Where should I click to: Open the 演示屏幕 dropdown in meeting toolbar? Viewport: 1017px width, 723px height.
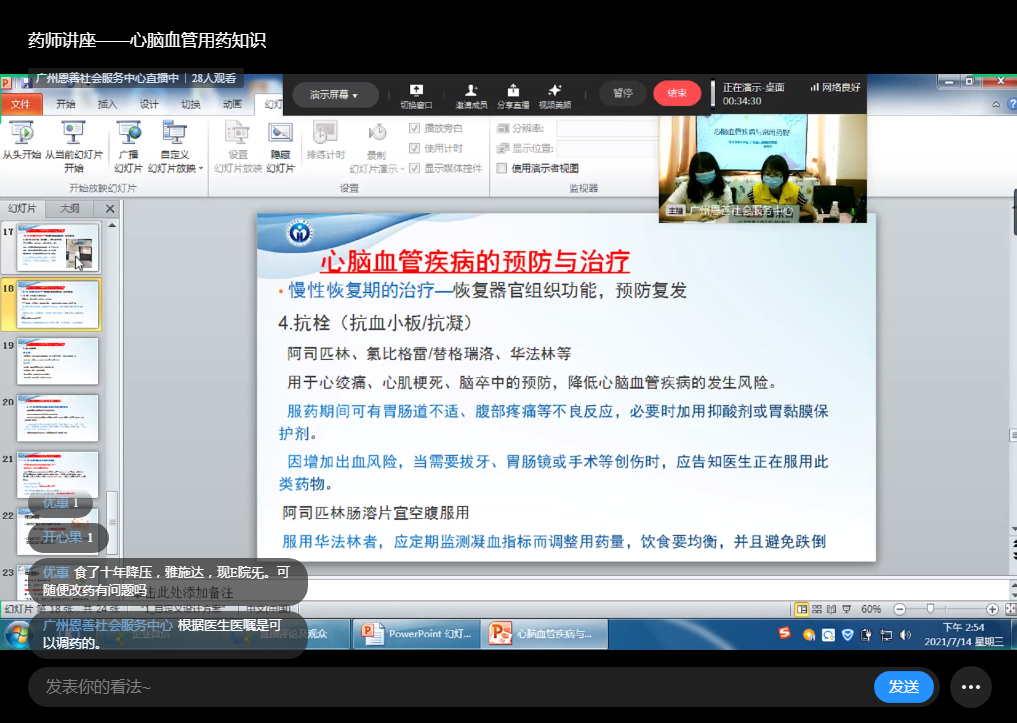pos(335,95)
